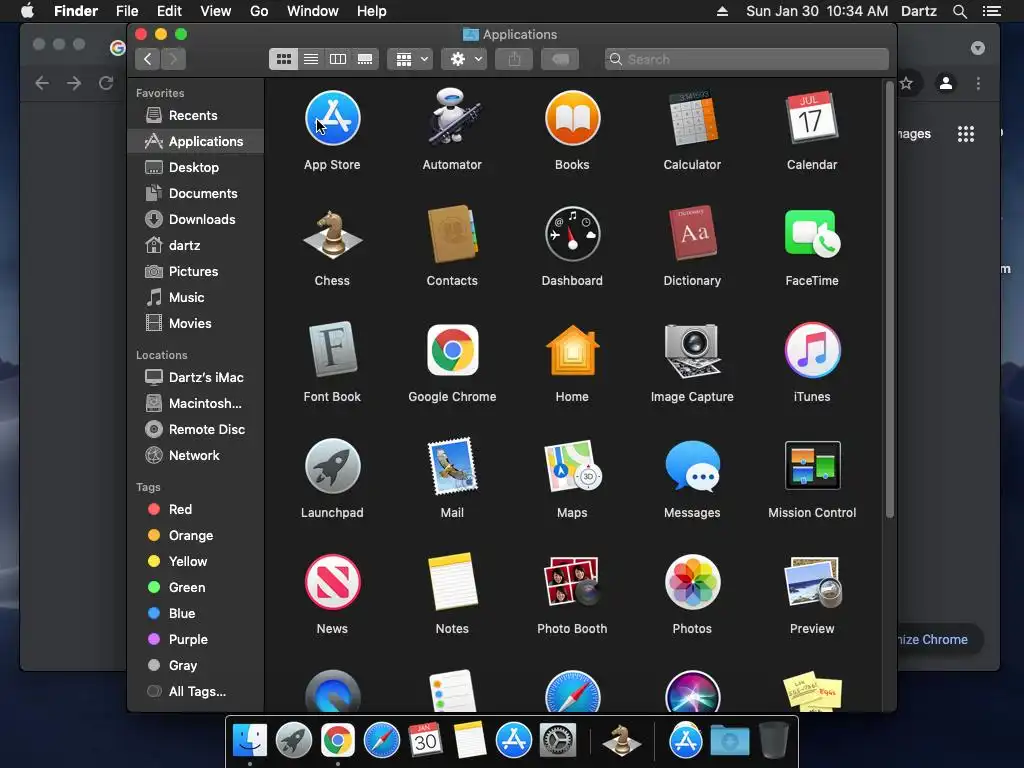Open Google Chrome in Finder window
1024x768 pixels.
pos(452,350)
